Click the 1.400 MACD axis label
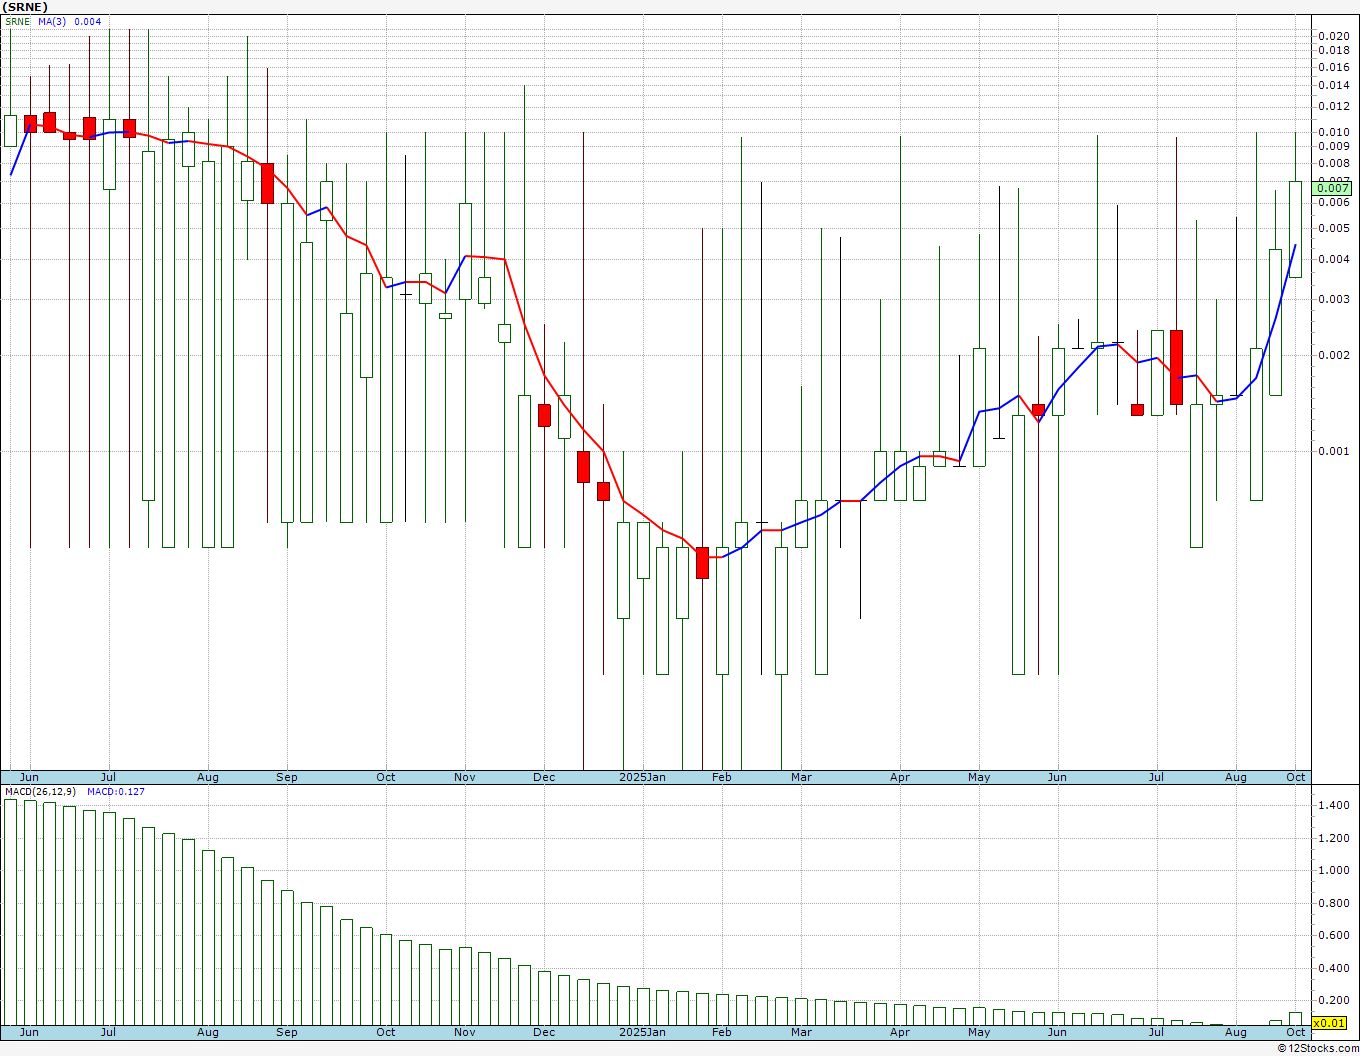 (1334, 805)
